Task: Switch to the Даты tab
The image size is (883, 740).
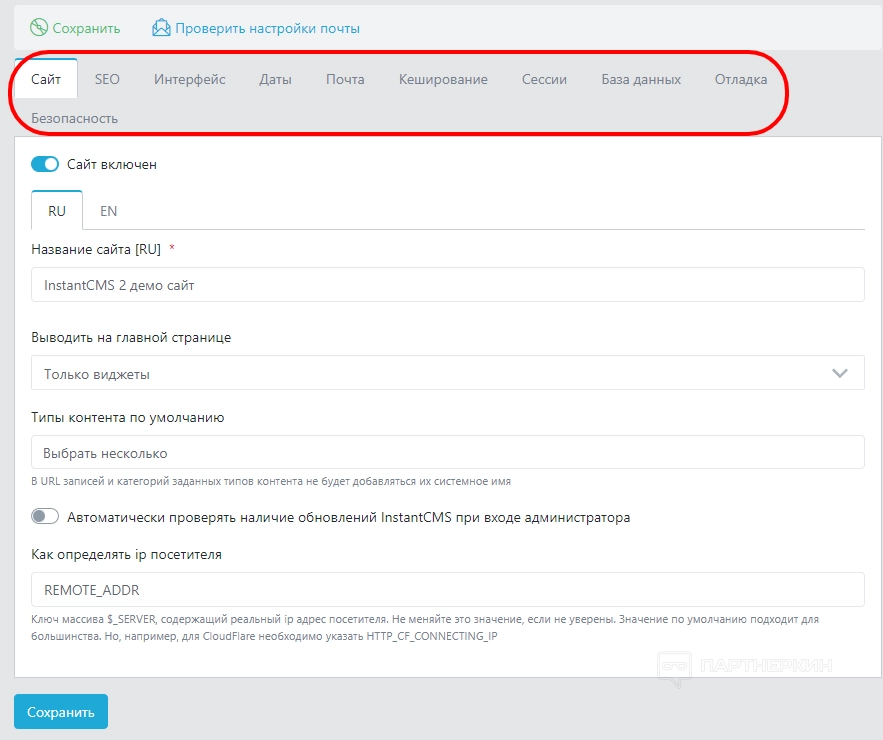Action: point(275,79)
